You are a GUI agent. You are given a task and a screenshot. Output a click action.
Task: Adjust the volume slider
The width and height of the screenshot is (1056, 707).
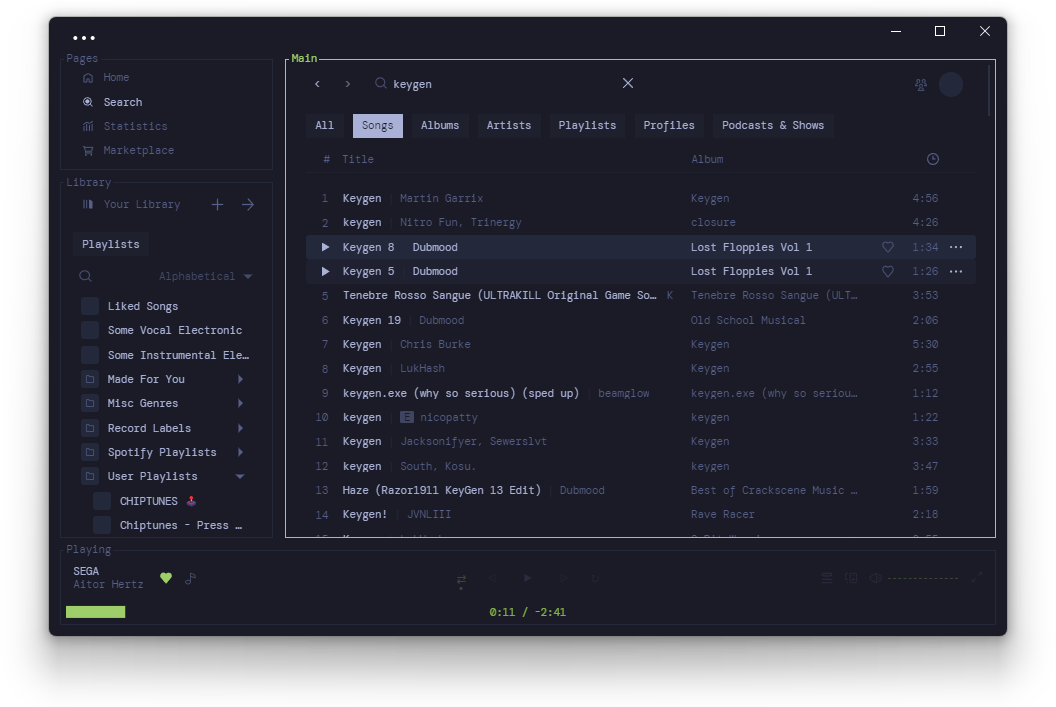[x=923, y=578]
